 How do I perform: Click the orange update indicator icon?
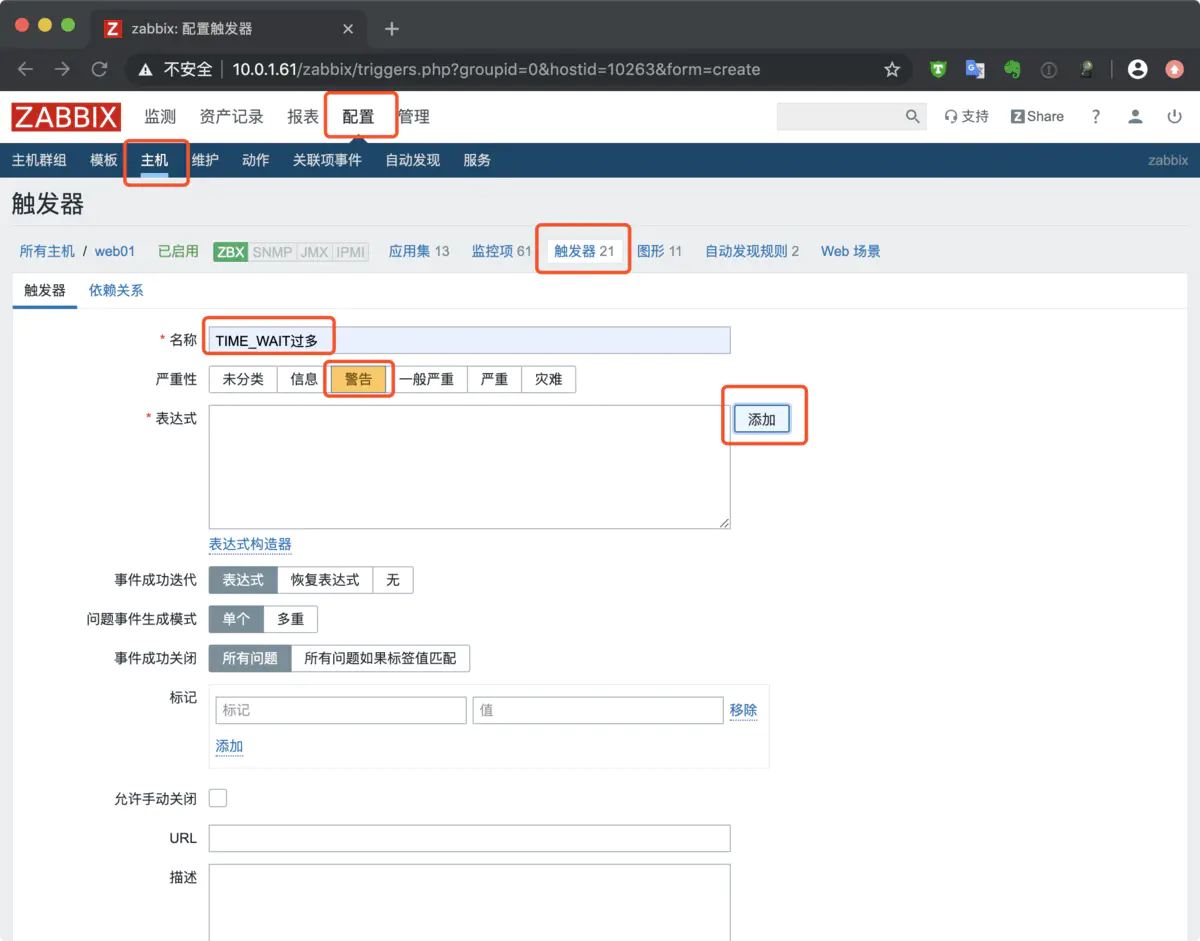coord(1175,69)
